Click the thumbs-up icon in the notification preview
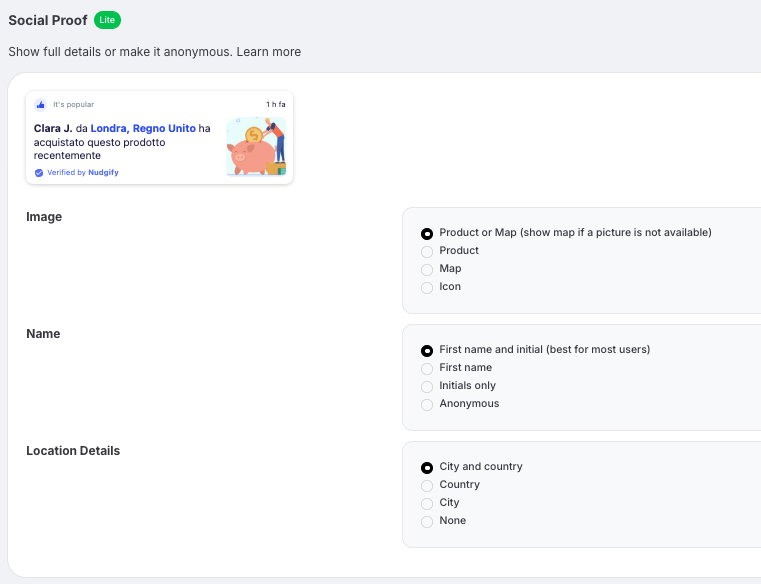The image size is (761, 584). 40,104
